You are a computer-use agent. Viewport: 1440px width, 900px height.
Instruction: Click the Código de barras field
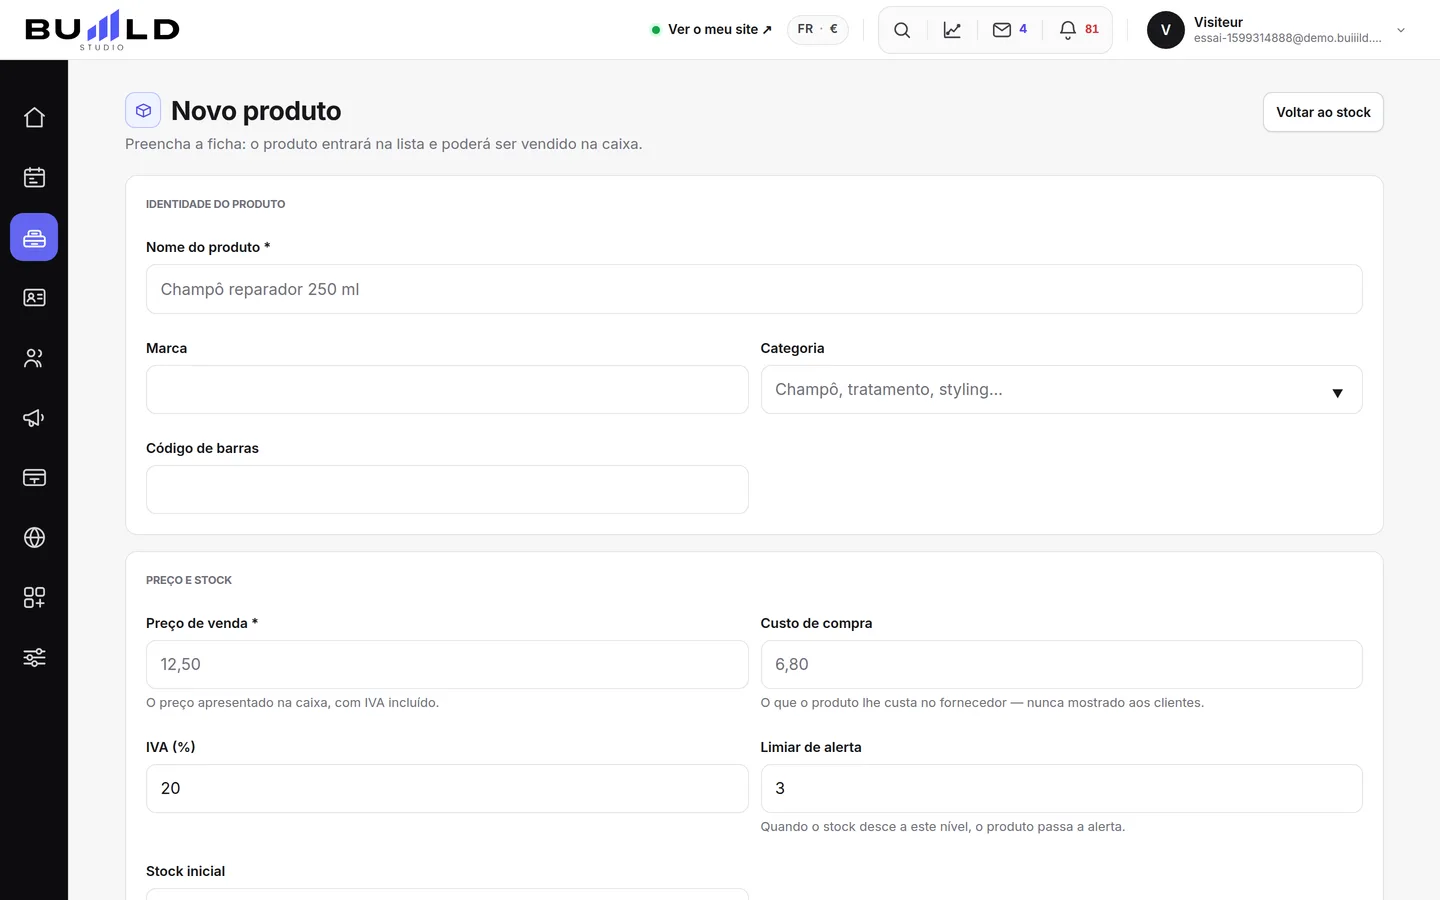click(447, 490)
